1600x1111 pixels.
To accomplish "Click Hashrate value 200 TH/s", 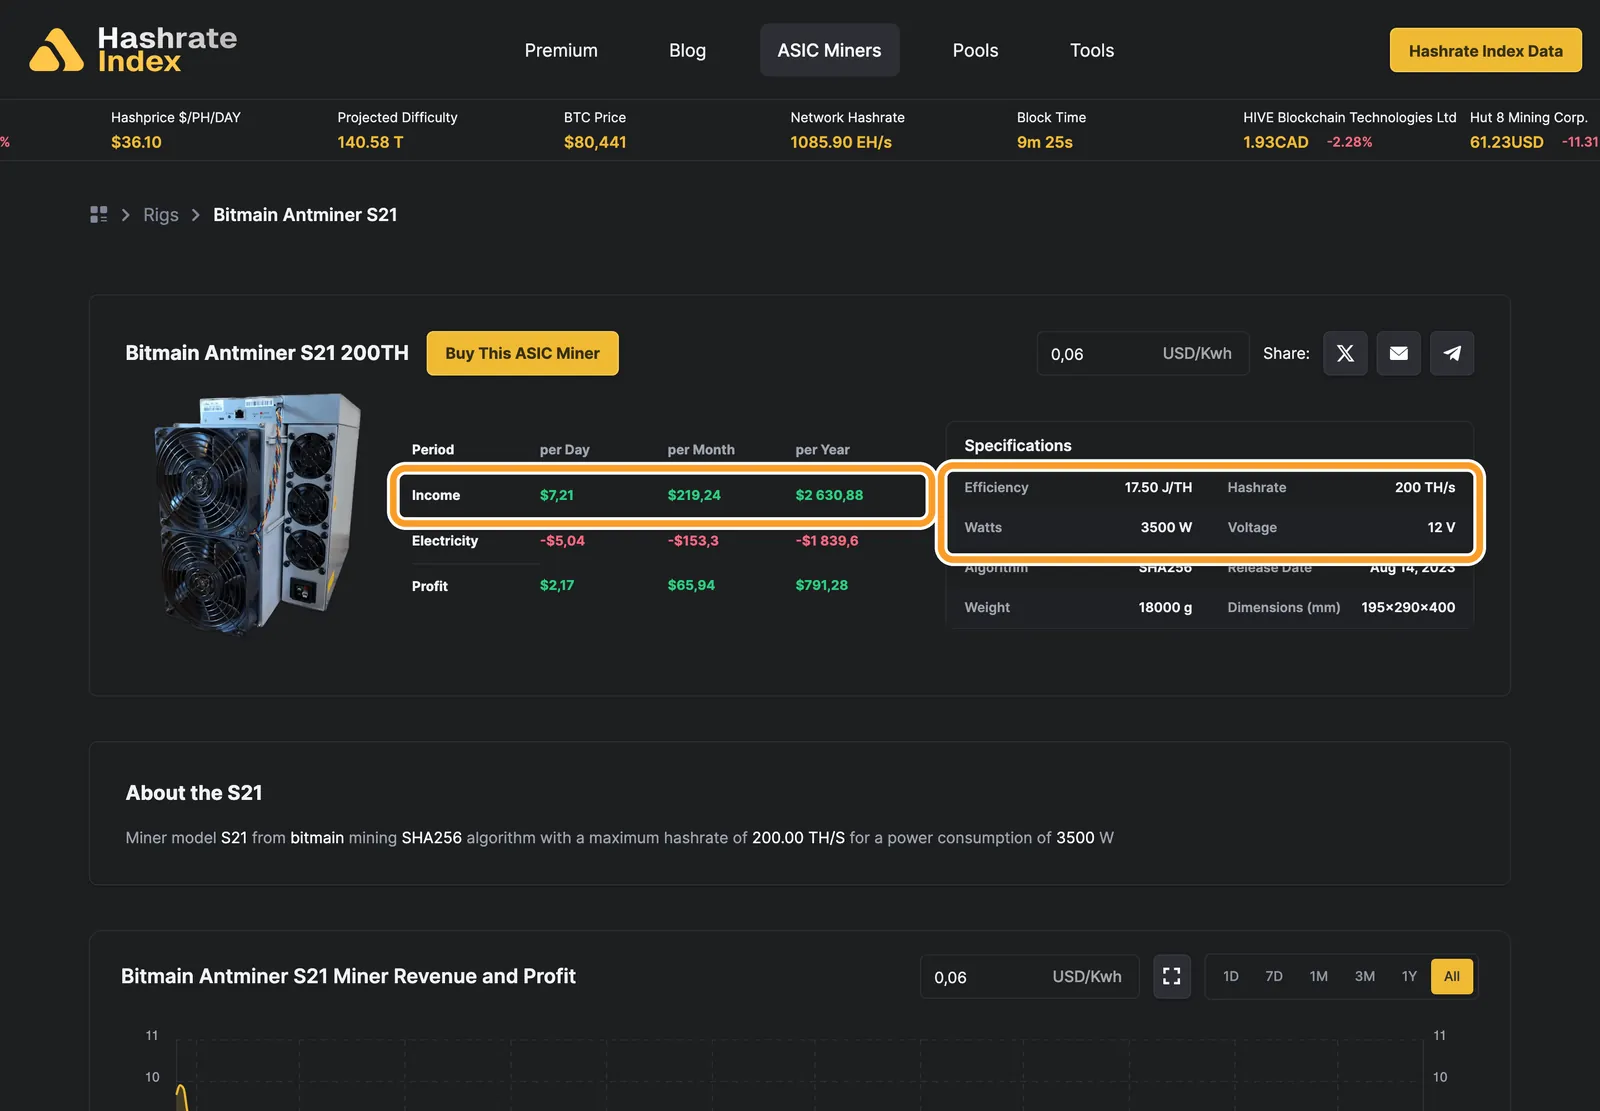I will click(x=1425, y=487).
